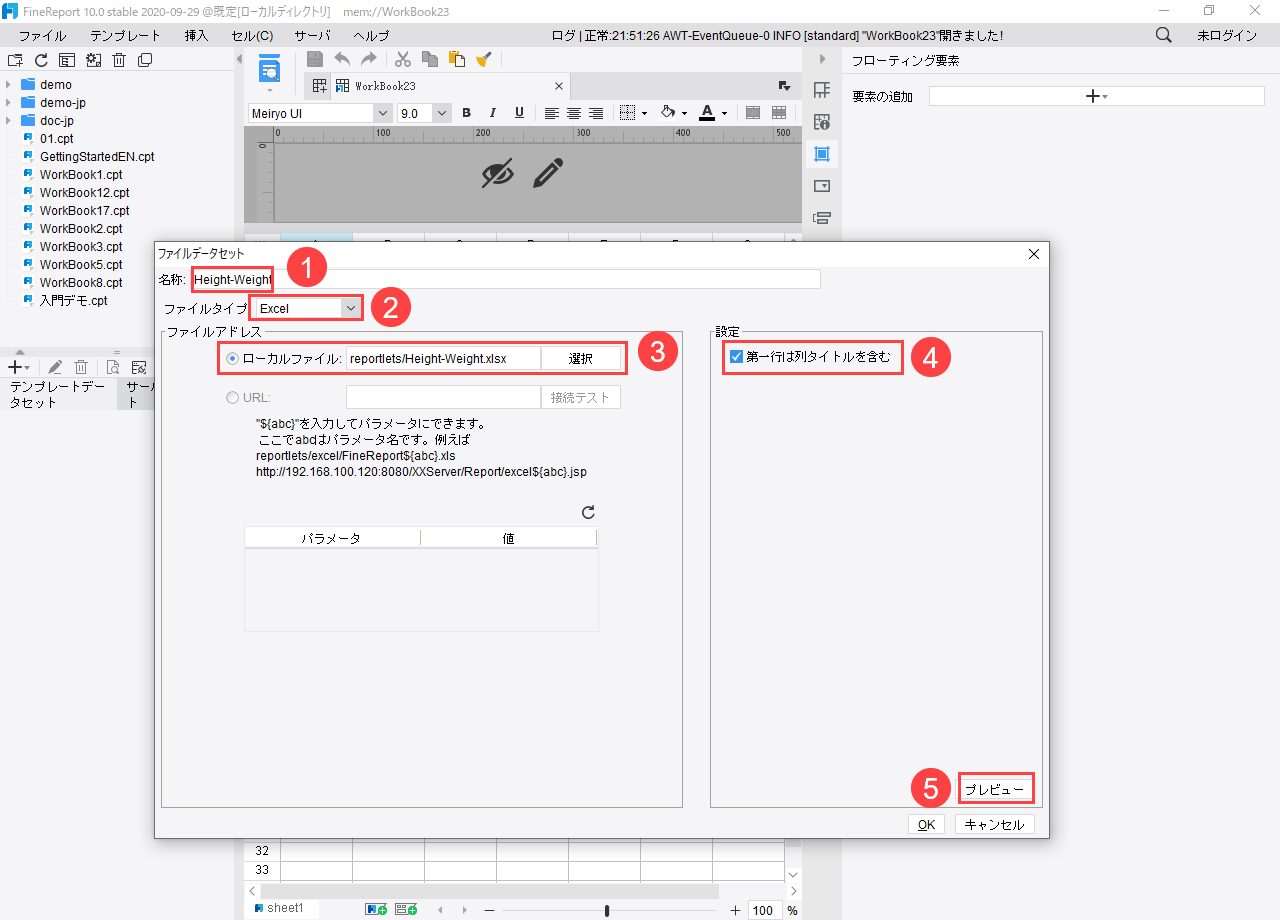Open the セル(C) menu
Viewport: 1280px width, 920px height.
tap(252, 35)
